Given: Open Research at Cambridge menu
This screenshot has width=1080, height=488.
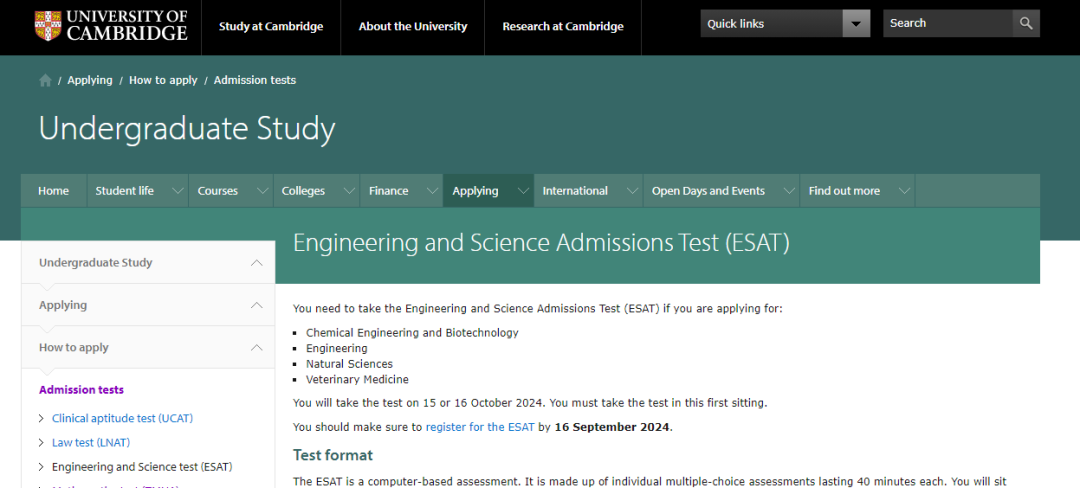Looking at the screenshot, I should [563, 27].
